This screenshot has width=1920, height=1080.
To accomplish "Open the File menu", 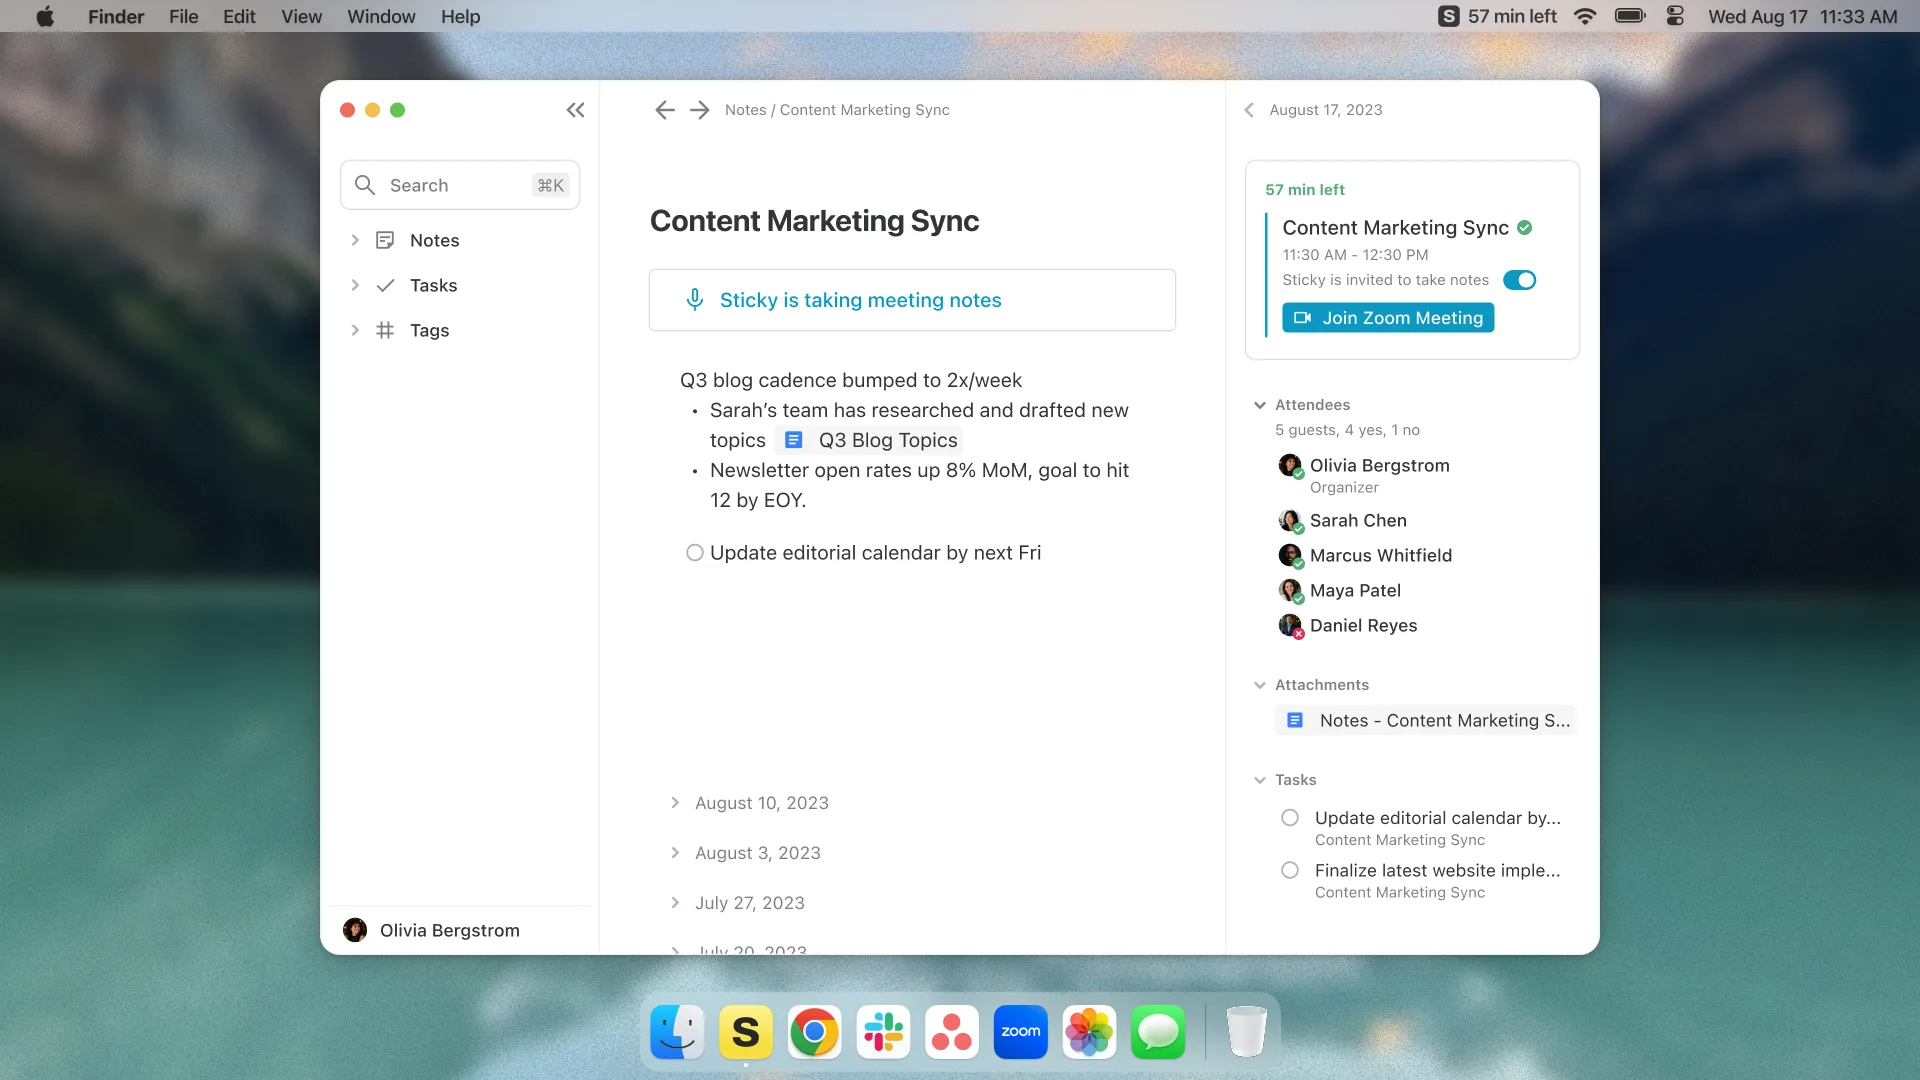I will coord(183,16).
